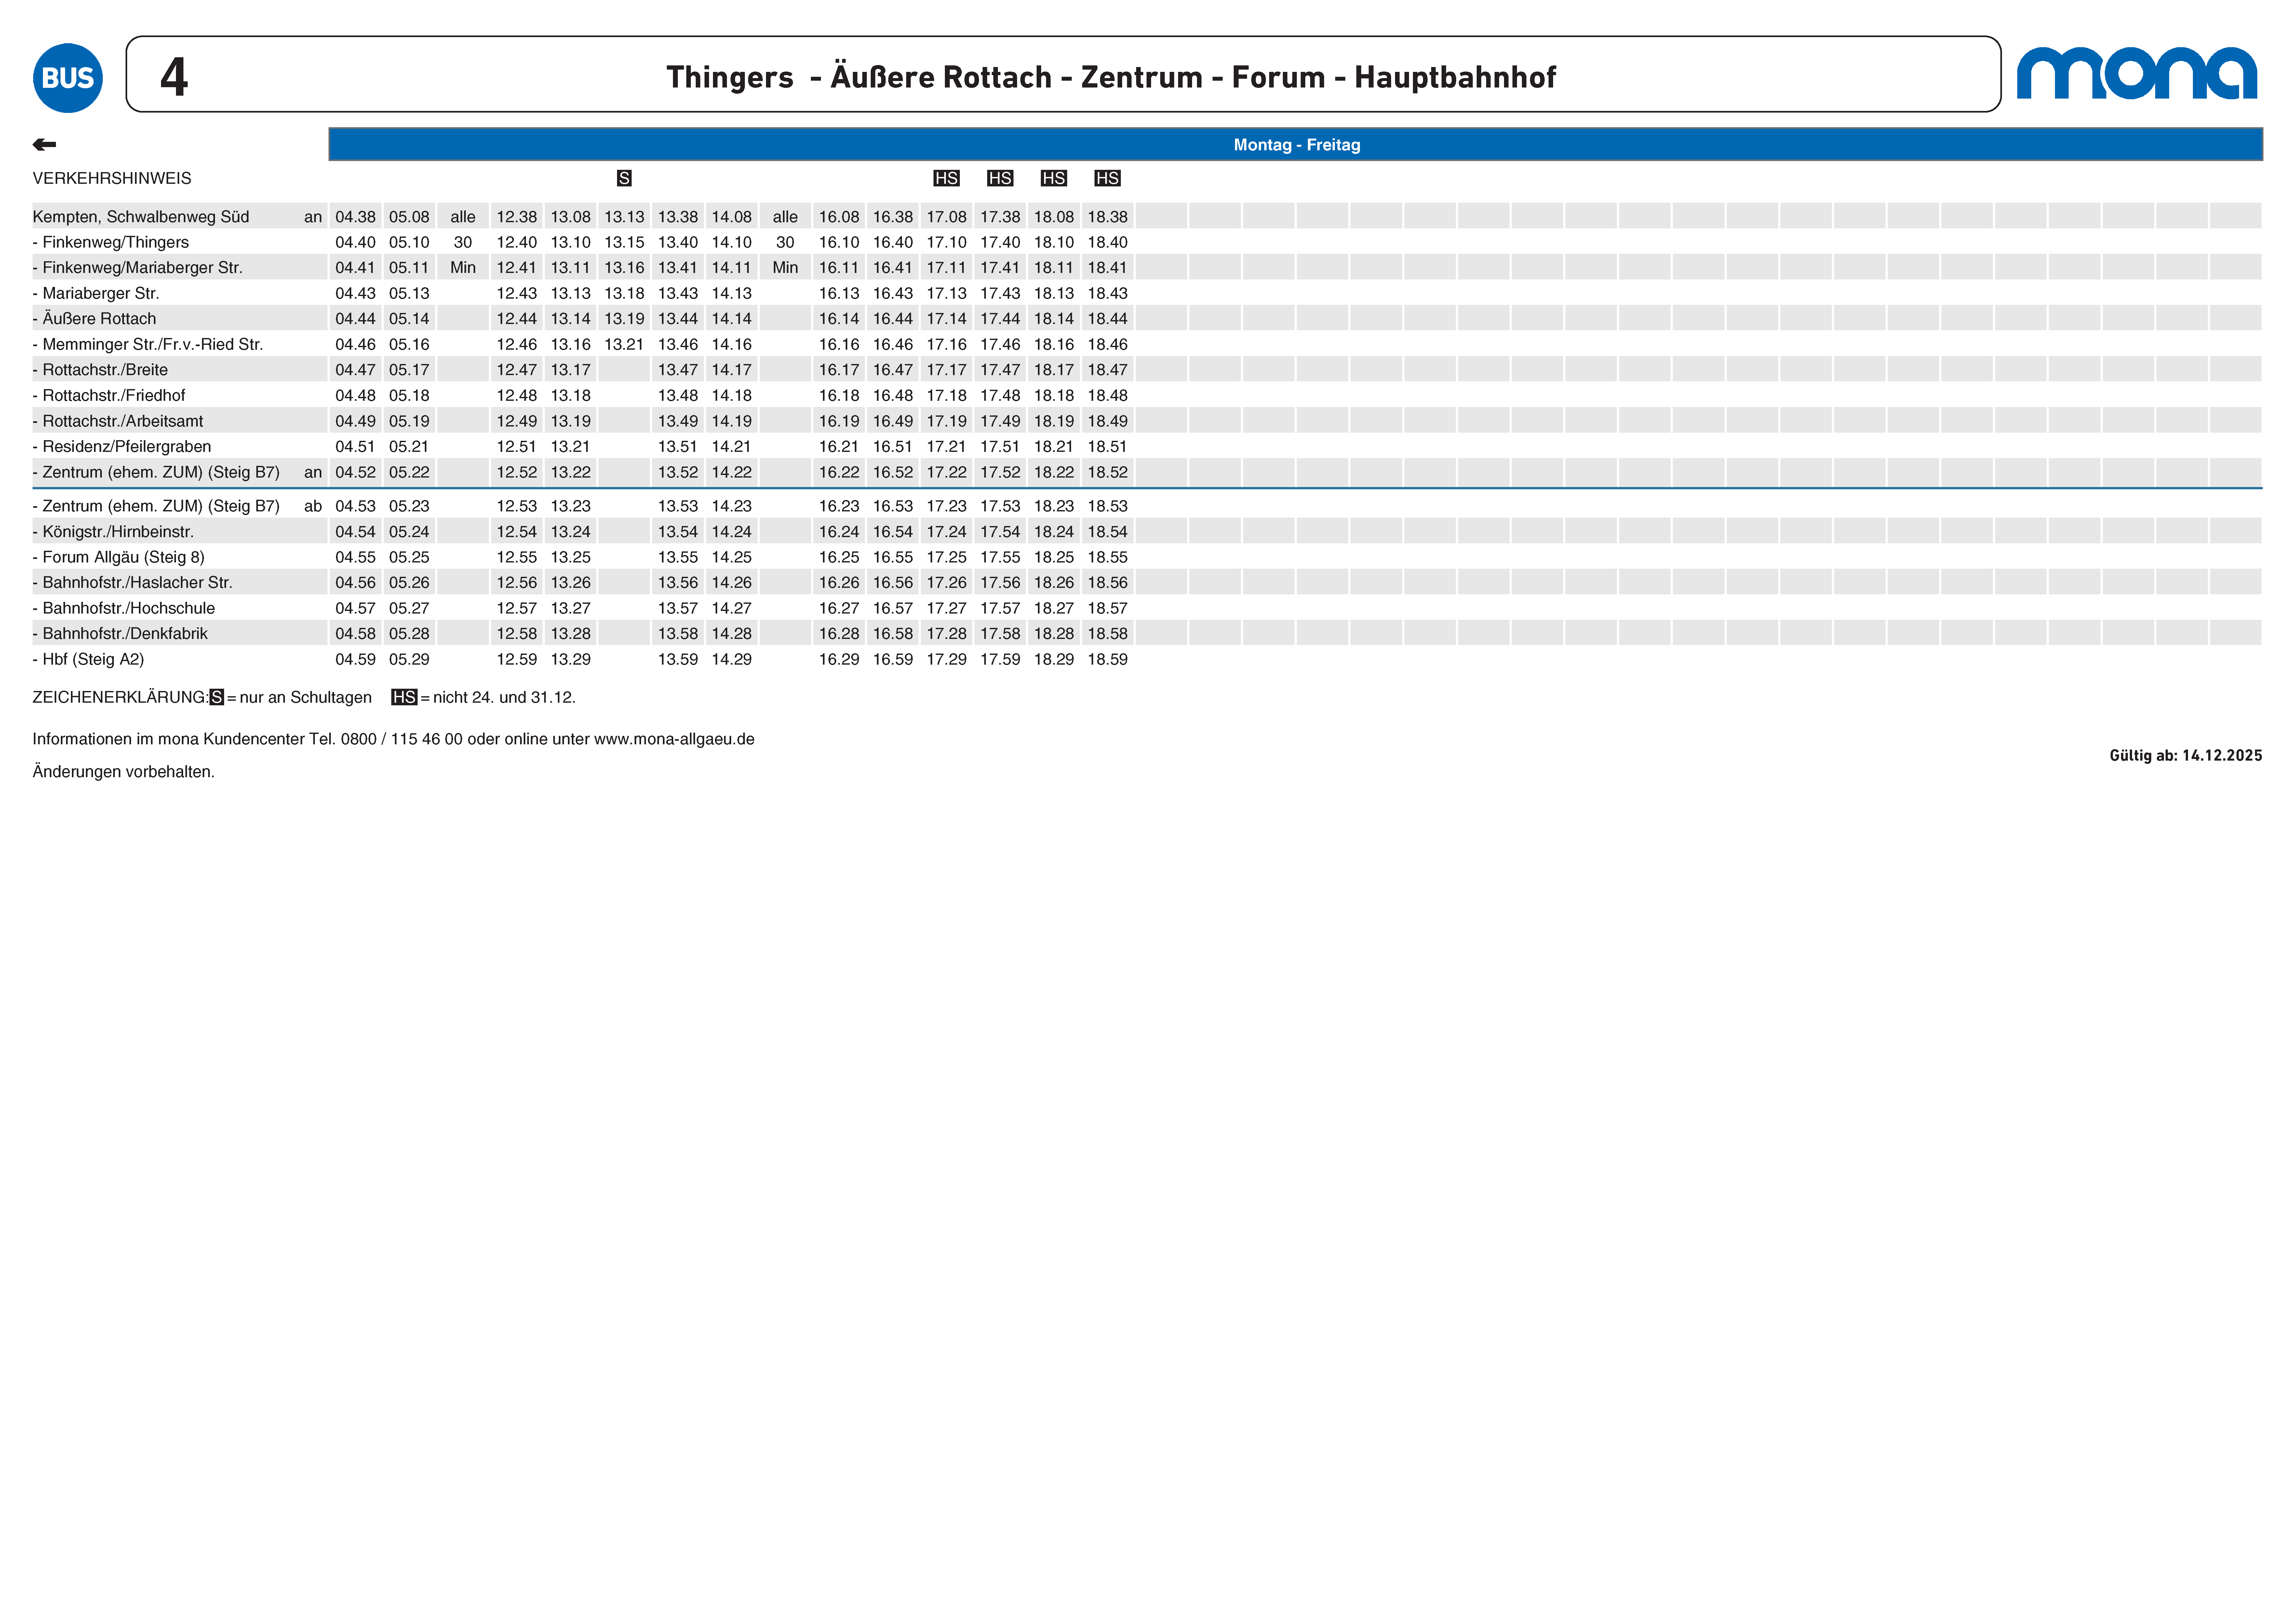
Task: Click the 04.38 first departure time
Action: pos(355,217)
